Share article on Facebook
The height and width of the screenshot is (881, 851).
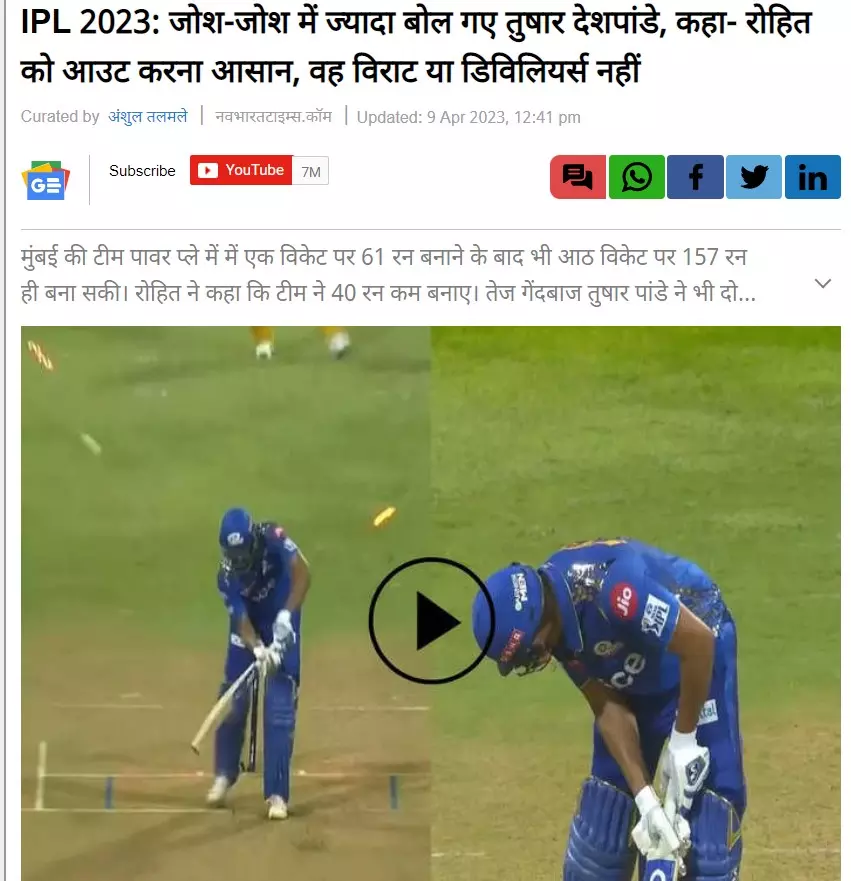pyautogui.click(x=695, y=177)
